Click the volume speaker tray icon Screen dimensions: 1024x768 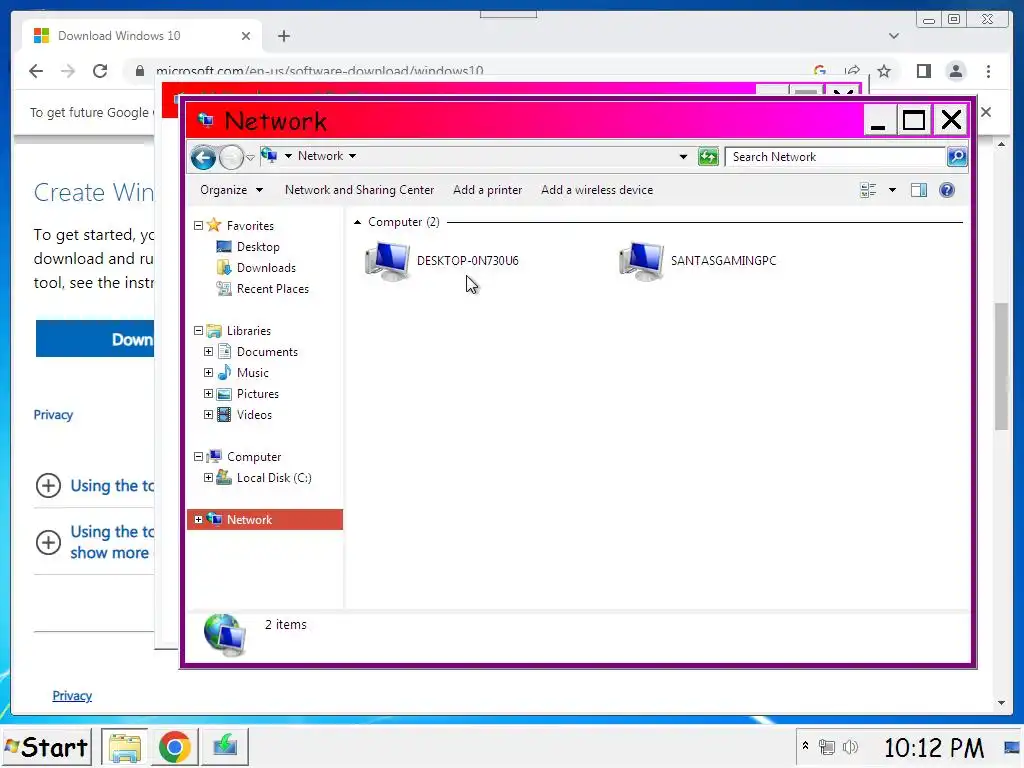coord(850,746)
